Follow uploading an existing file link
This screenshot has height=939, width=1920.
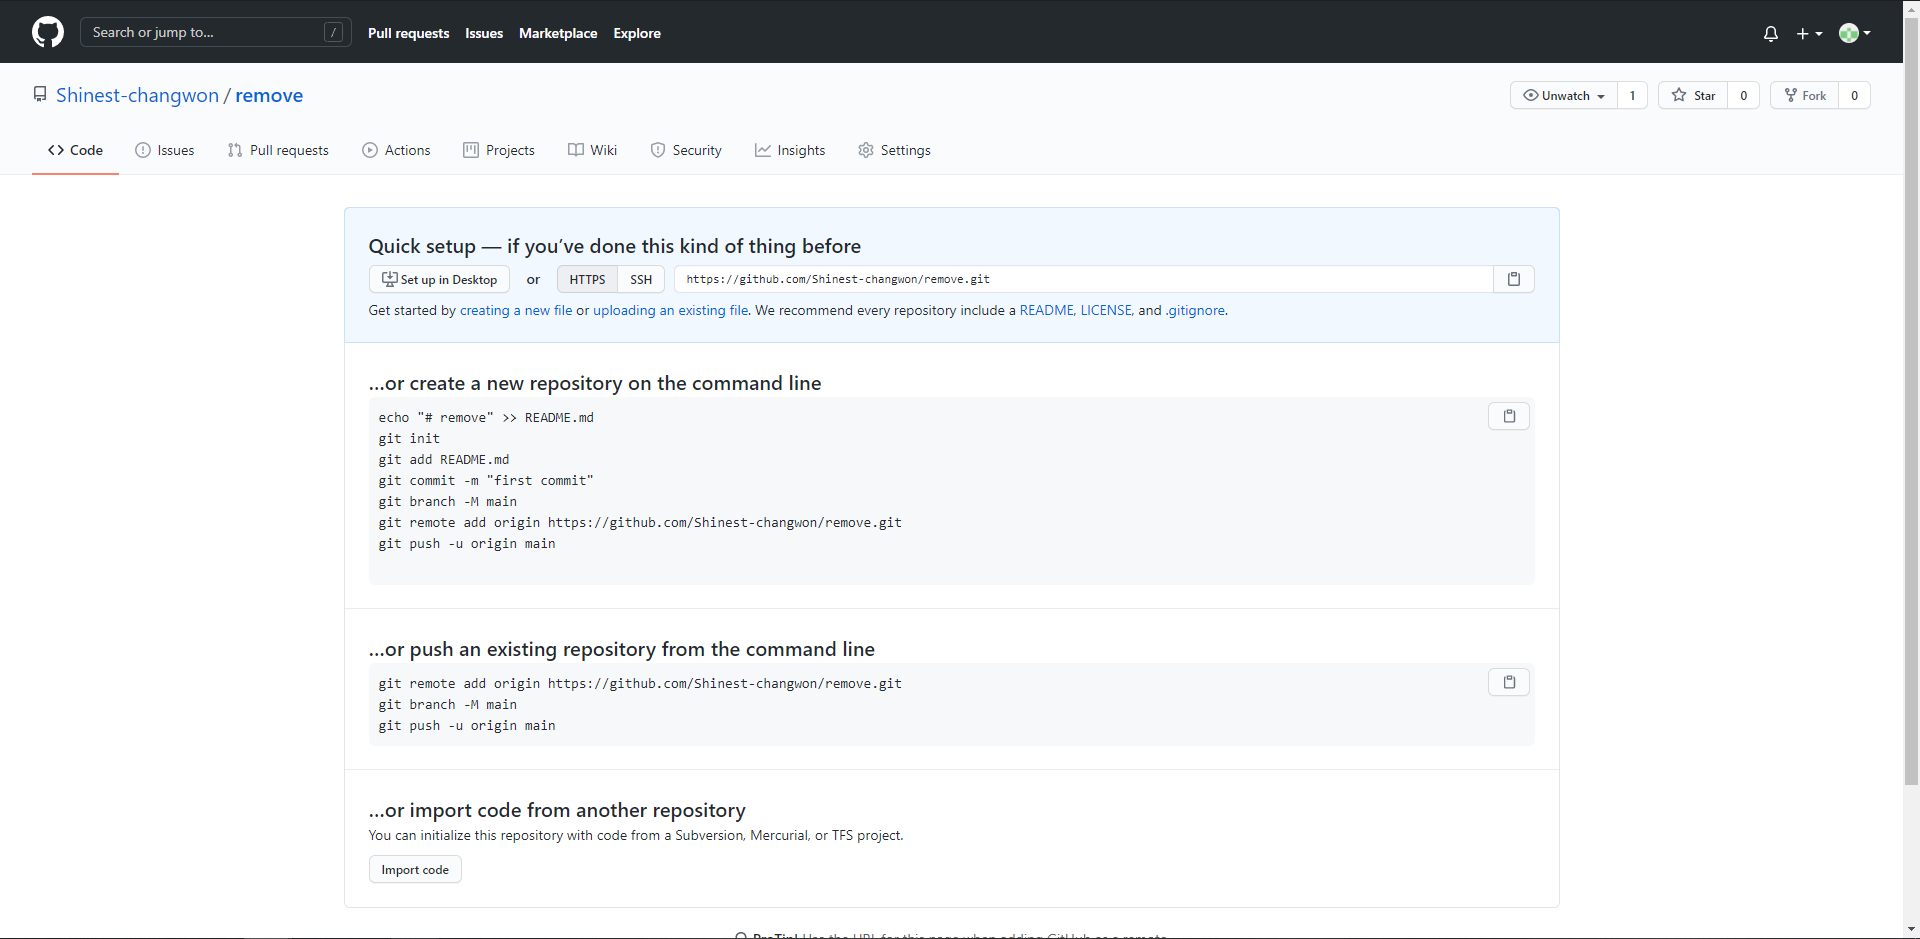click(671, 310)
